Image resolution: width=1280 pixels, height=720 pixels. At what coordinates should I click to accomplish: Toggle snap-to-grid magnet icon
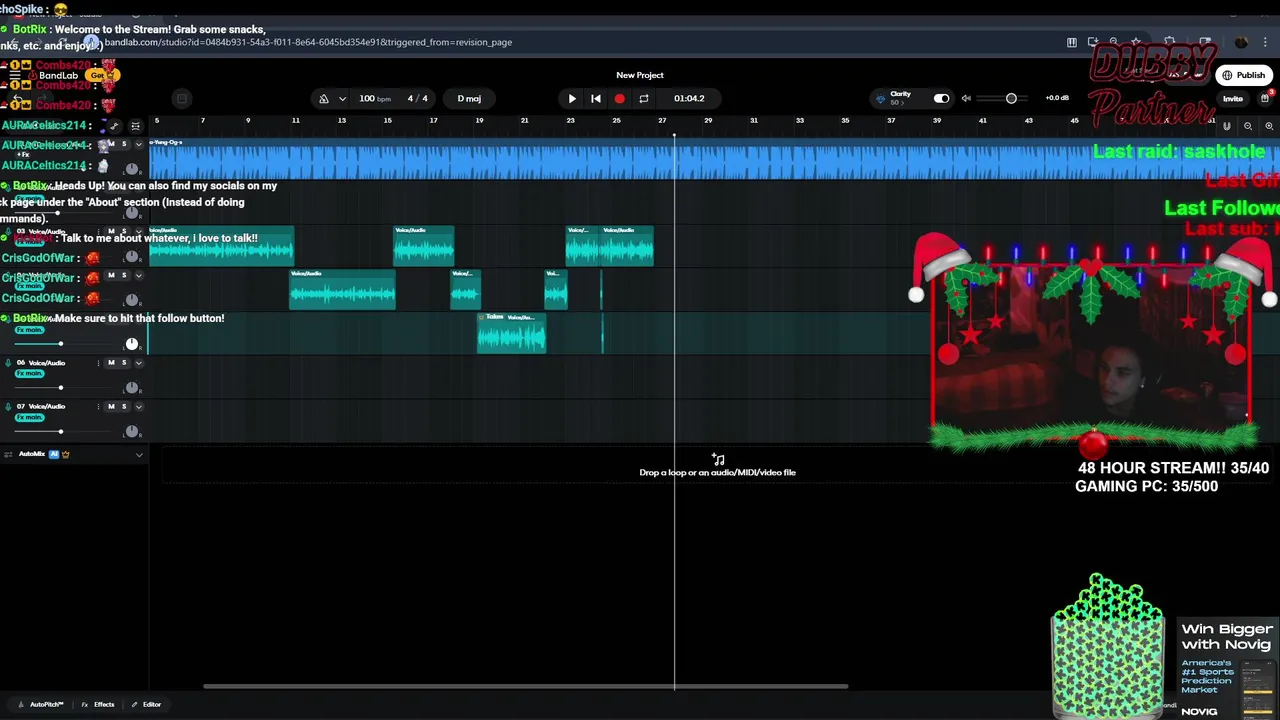tap(1227, 126)
